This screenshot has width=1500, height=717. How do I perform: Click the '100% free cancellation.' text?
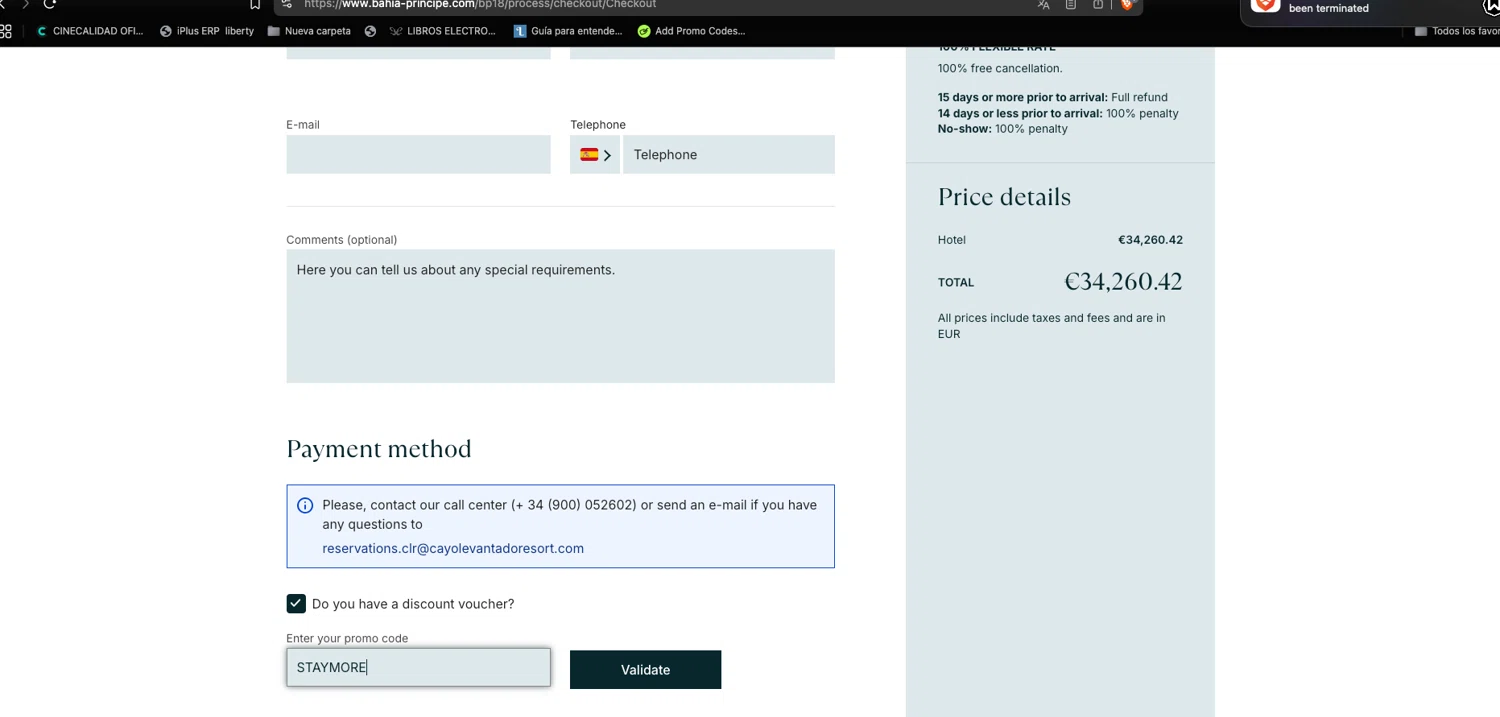pos(1000,68)
